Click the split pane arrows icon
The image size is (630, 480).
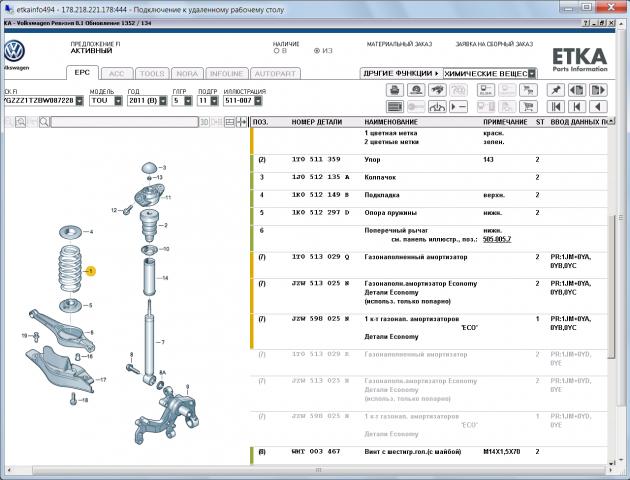[x=241, y=122]
